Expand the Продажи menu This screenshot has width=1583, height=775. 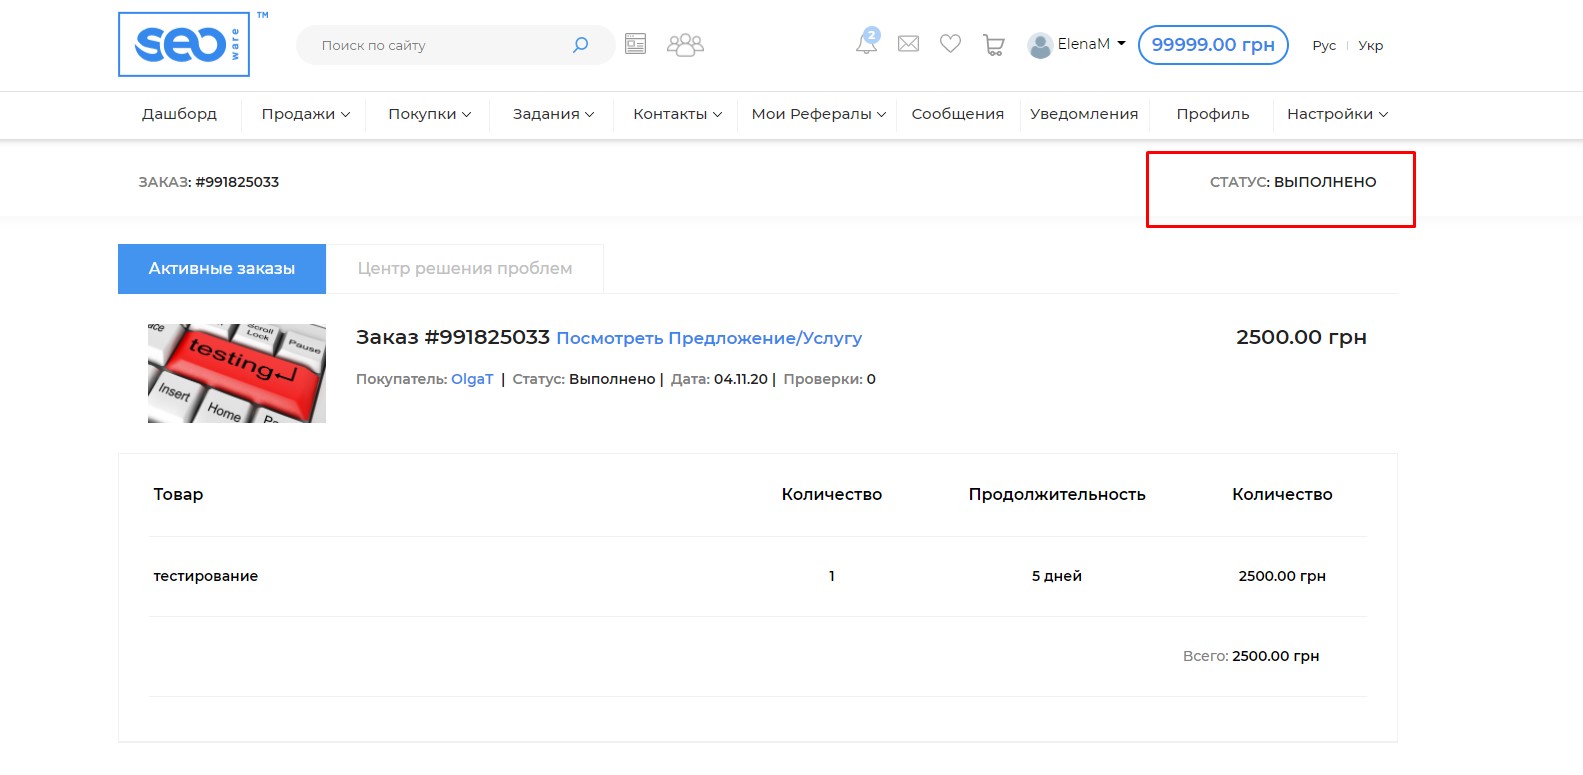click(x=305, y=114)
